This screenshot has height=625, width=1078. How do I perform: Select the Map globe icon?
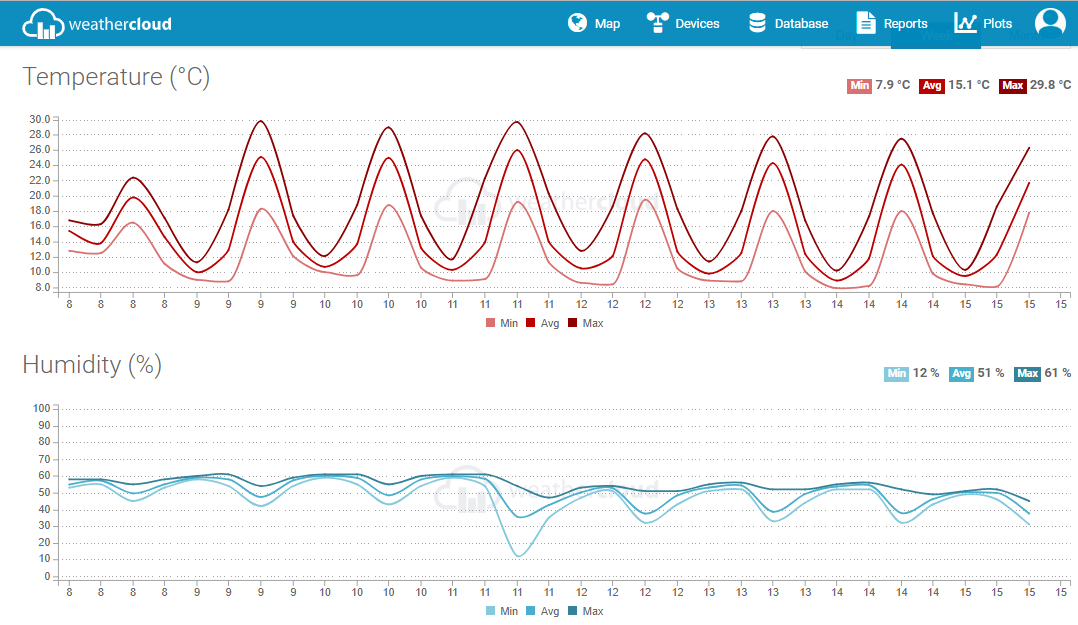pyautogui.click(x=575, y=21)
